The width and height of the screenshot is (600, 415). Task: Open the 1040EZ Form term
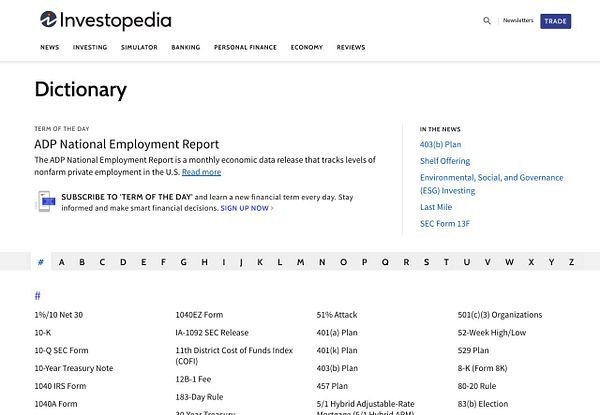199,315
